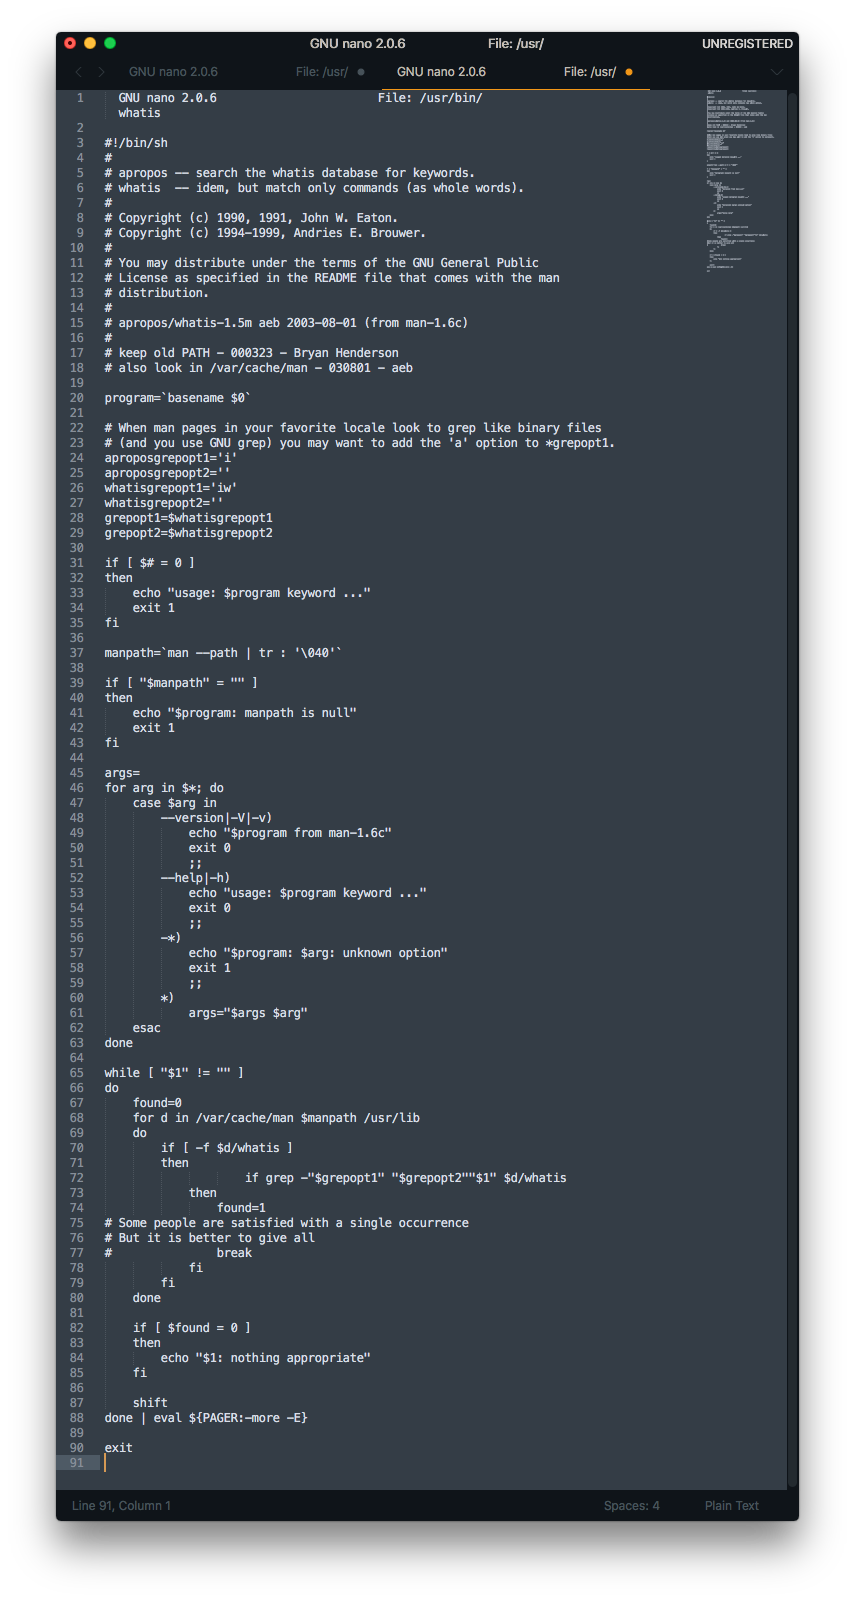Click line number 65 in the gutter
The width and height of the screenshot is (855, 1601).
tap(77, 1073)
